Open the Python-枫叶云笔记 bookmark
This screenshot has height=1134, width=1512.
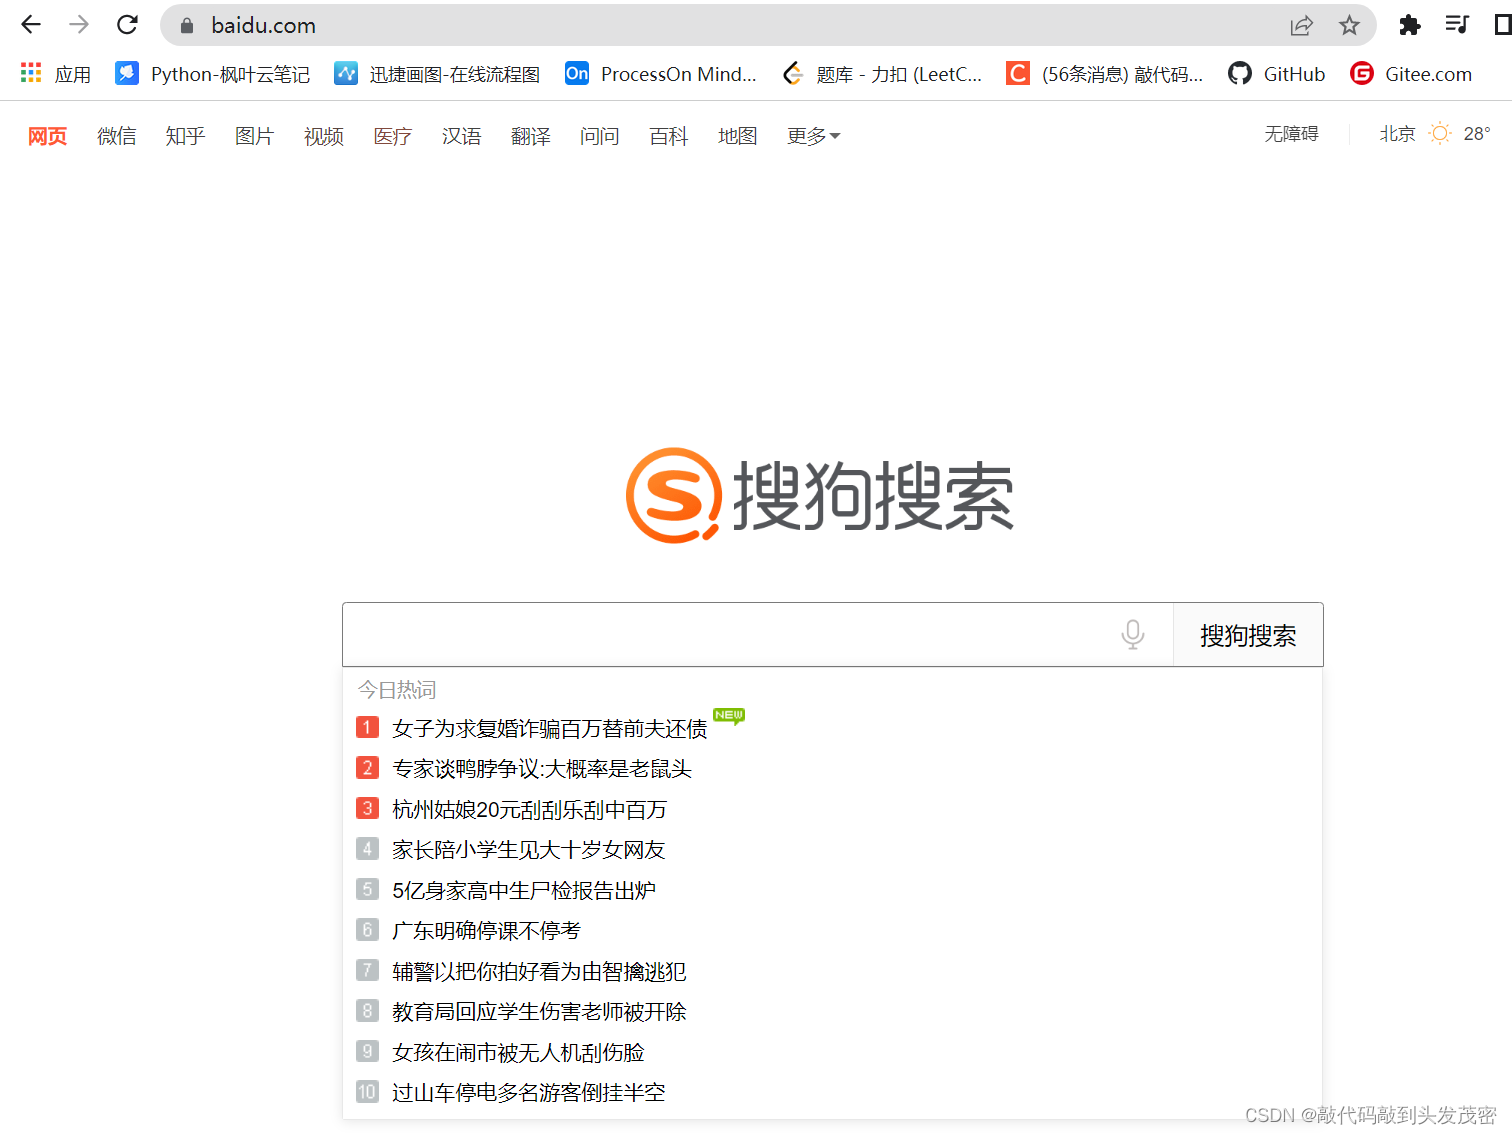pyautogui.click(x=212, y=74)
